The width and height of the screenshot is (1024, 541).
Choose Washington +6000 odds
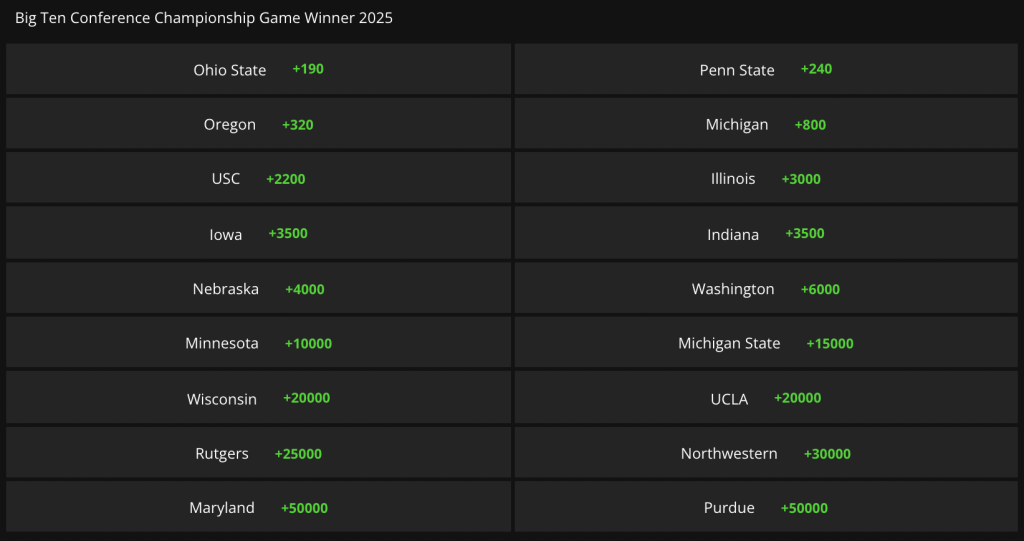tap(766, 289)
